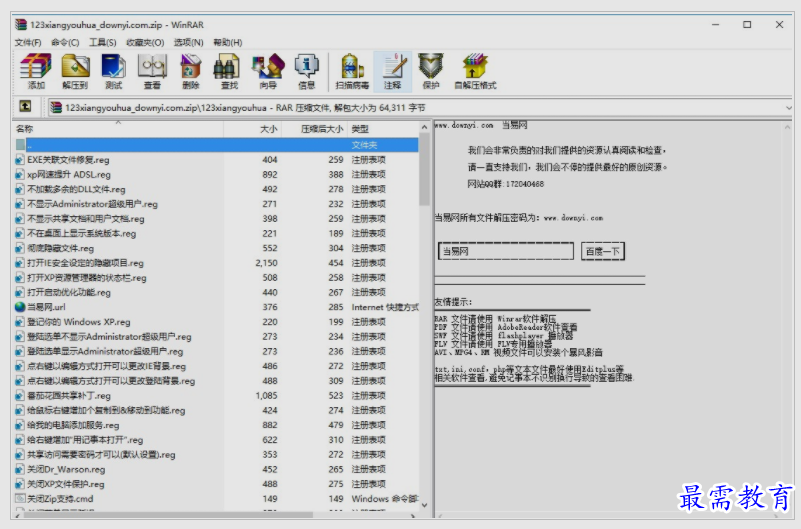Select 打开XP资源管理器的状态栏.reg
This screenshot has height=529, width=801.
pyautogui.click(x=87, y=278)
